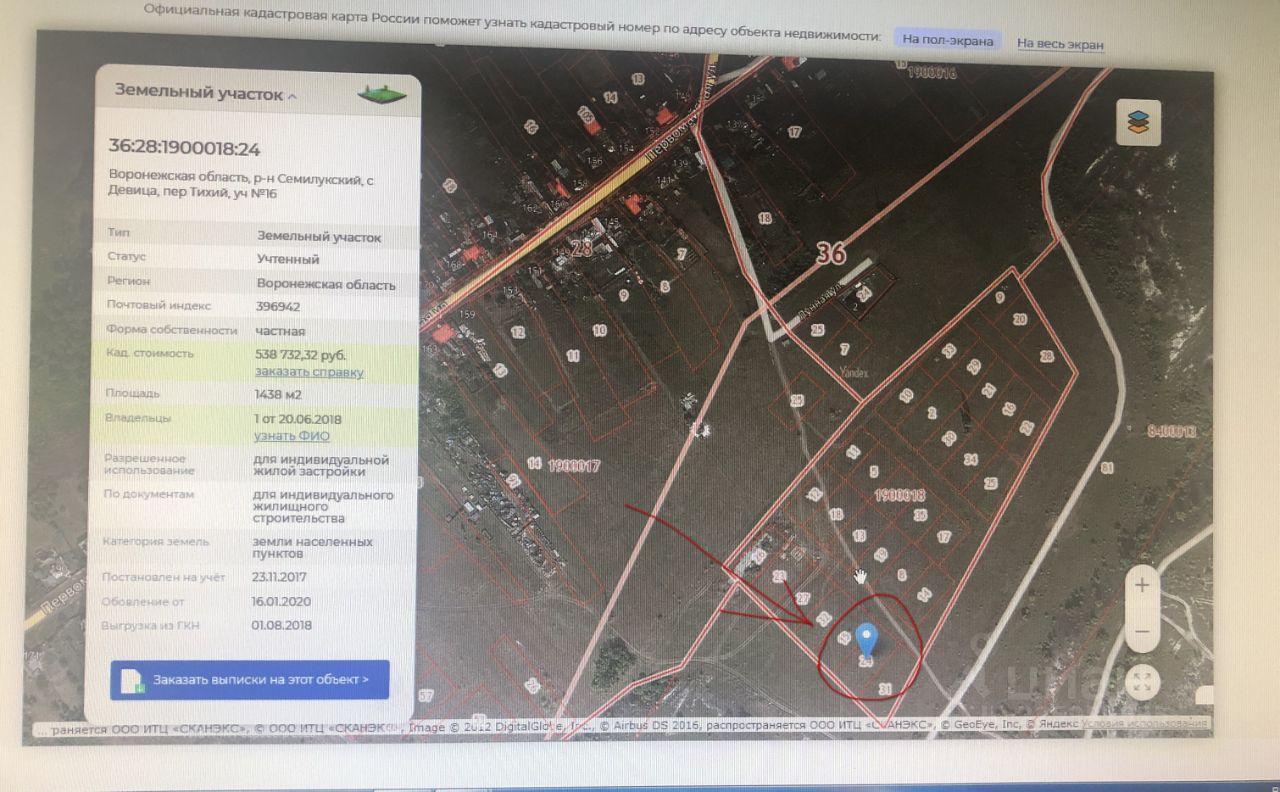Open the map layers switcher icon

point(1138,122)
